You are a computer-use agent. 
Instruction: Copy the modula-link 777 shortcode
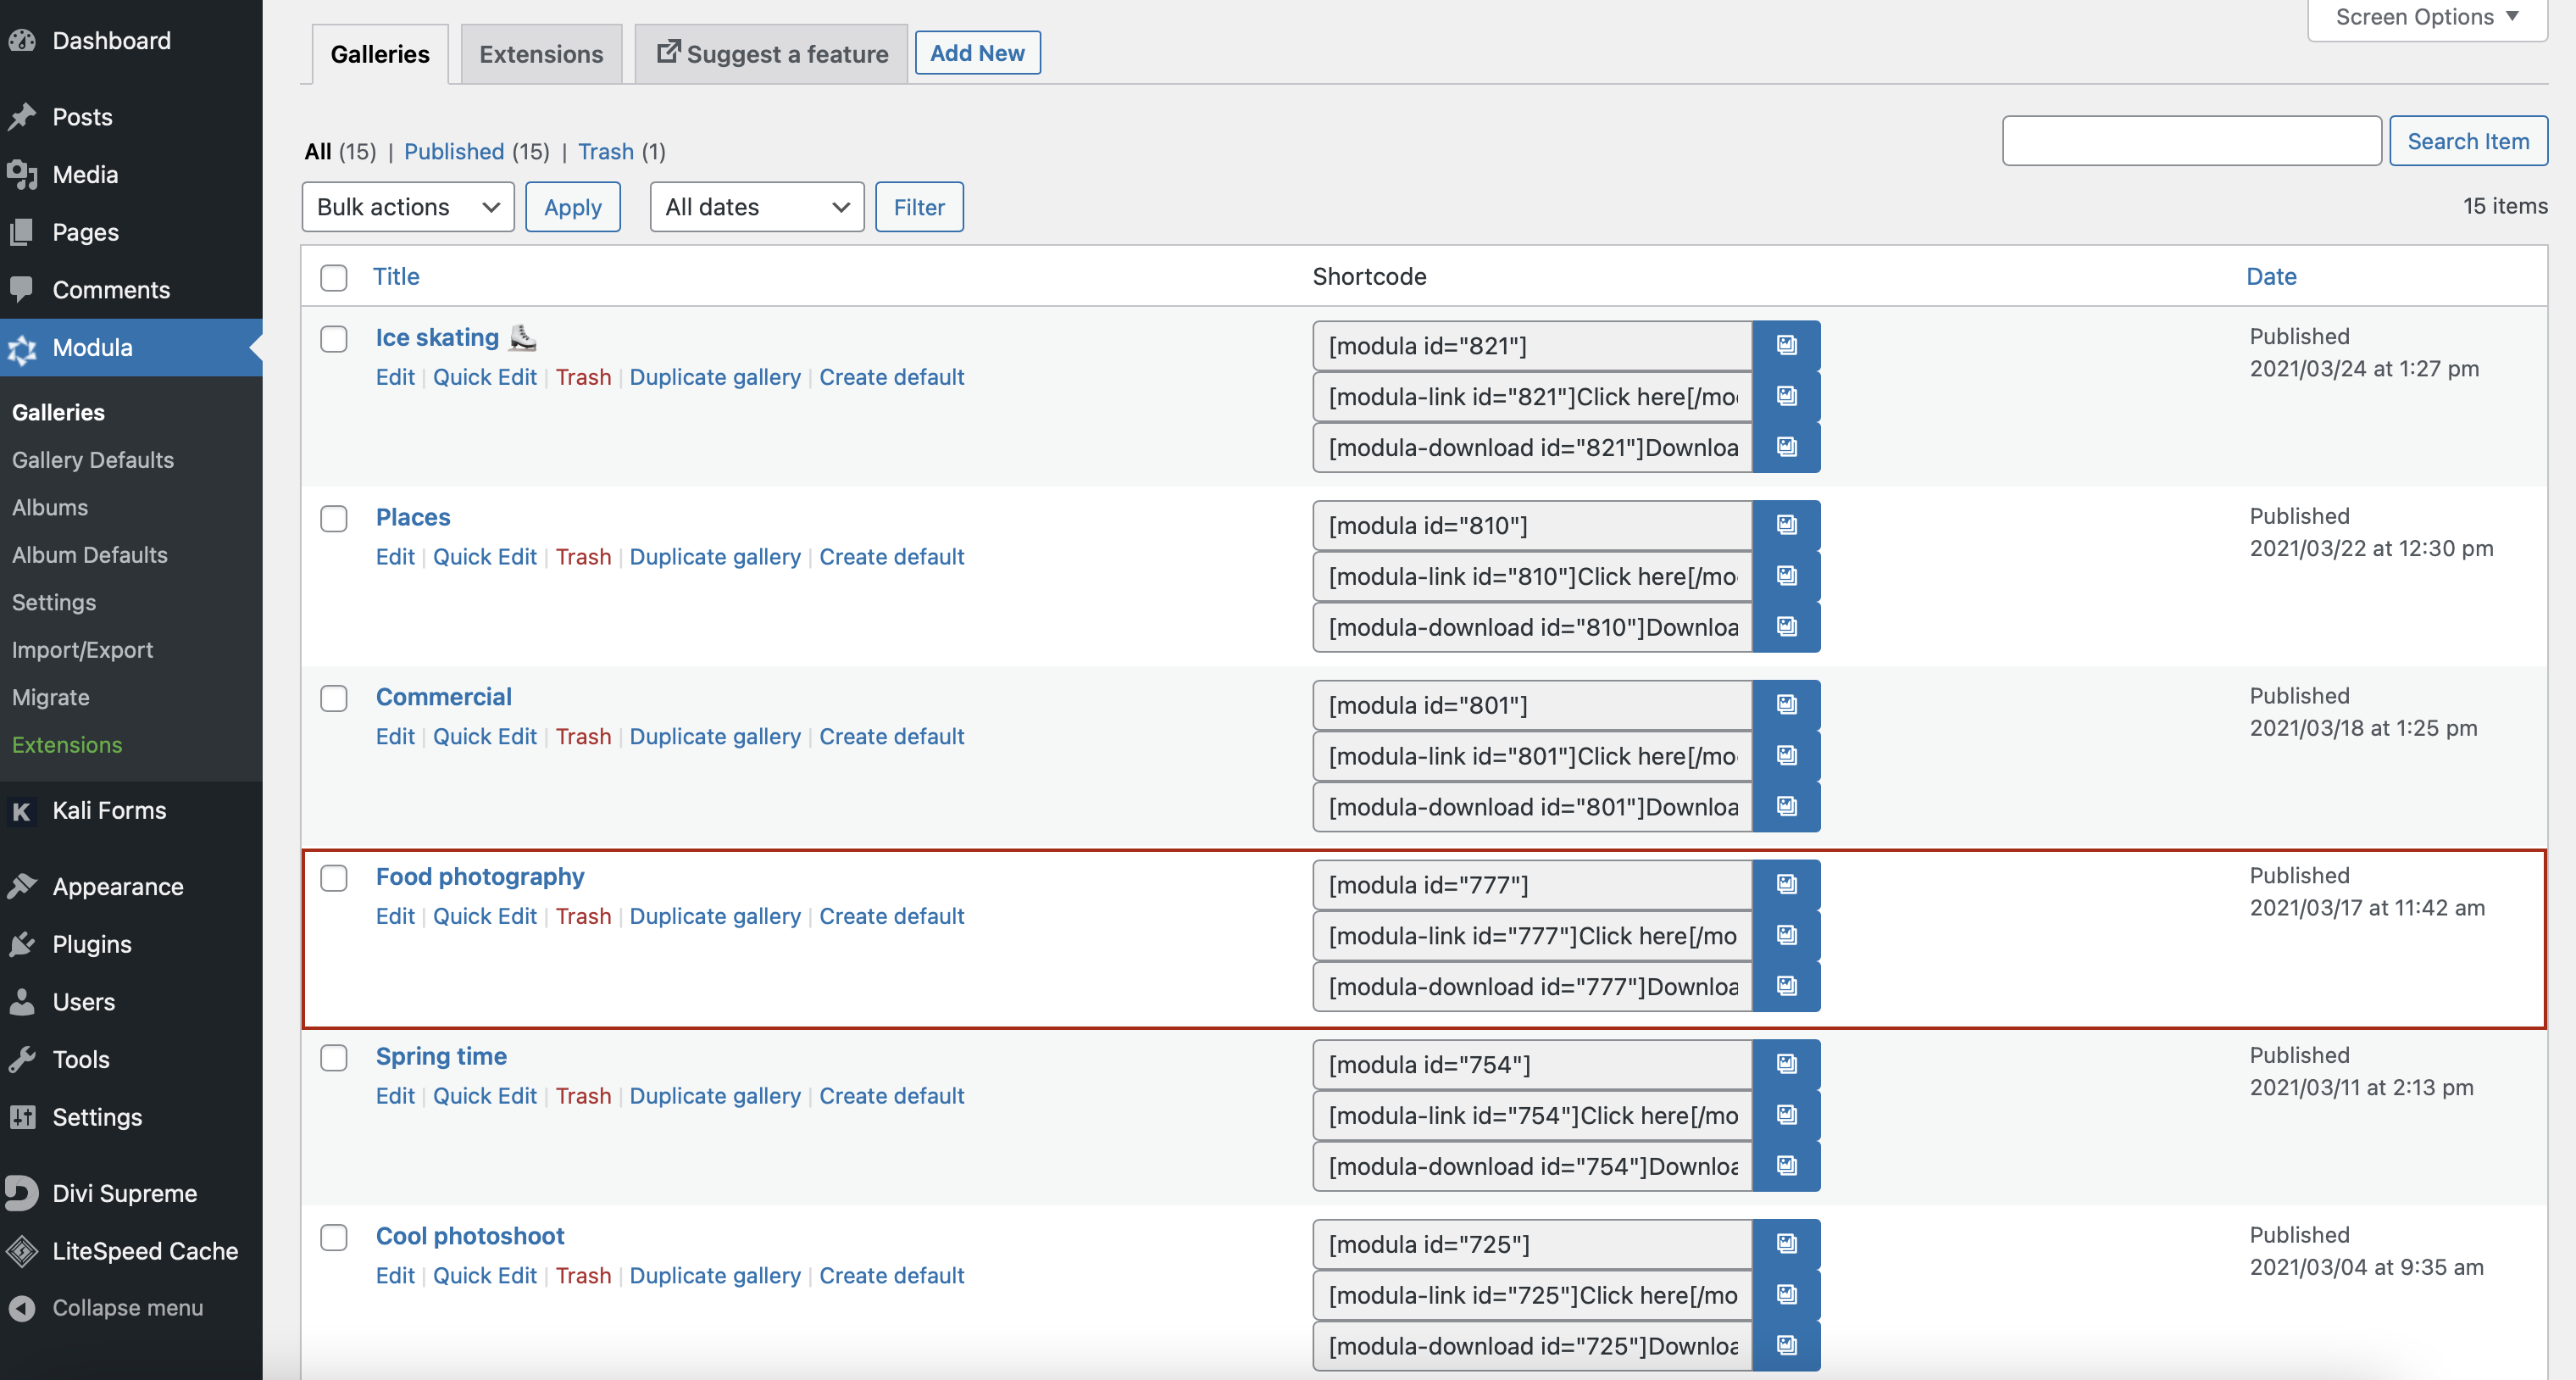point(1787,936)
